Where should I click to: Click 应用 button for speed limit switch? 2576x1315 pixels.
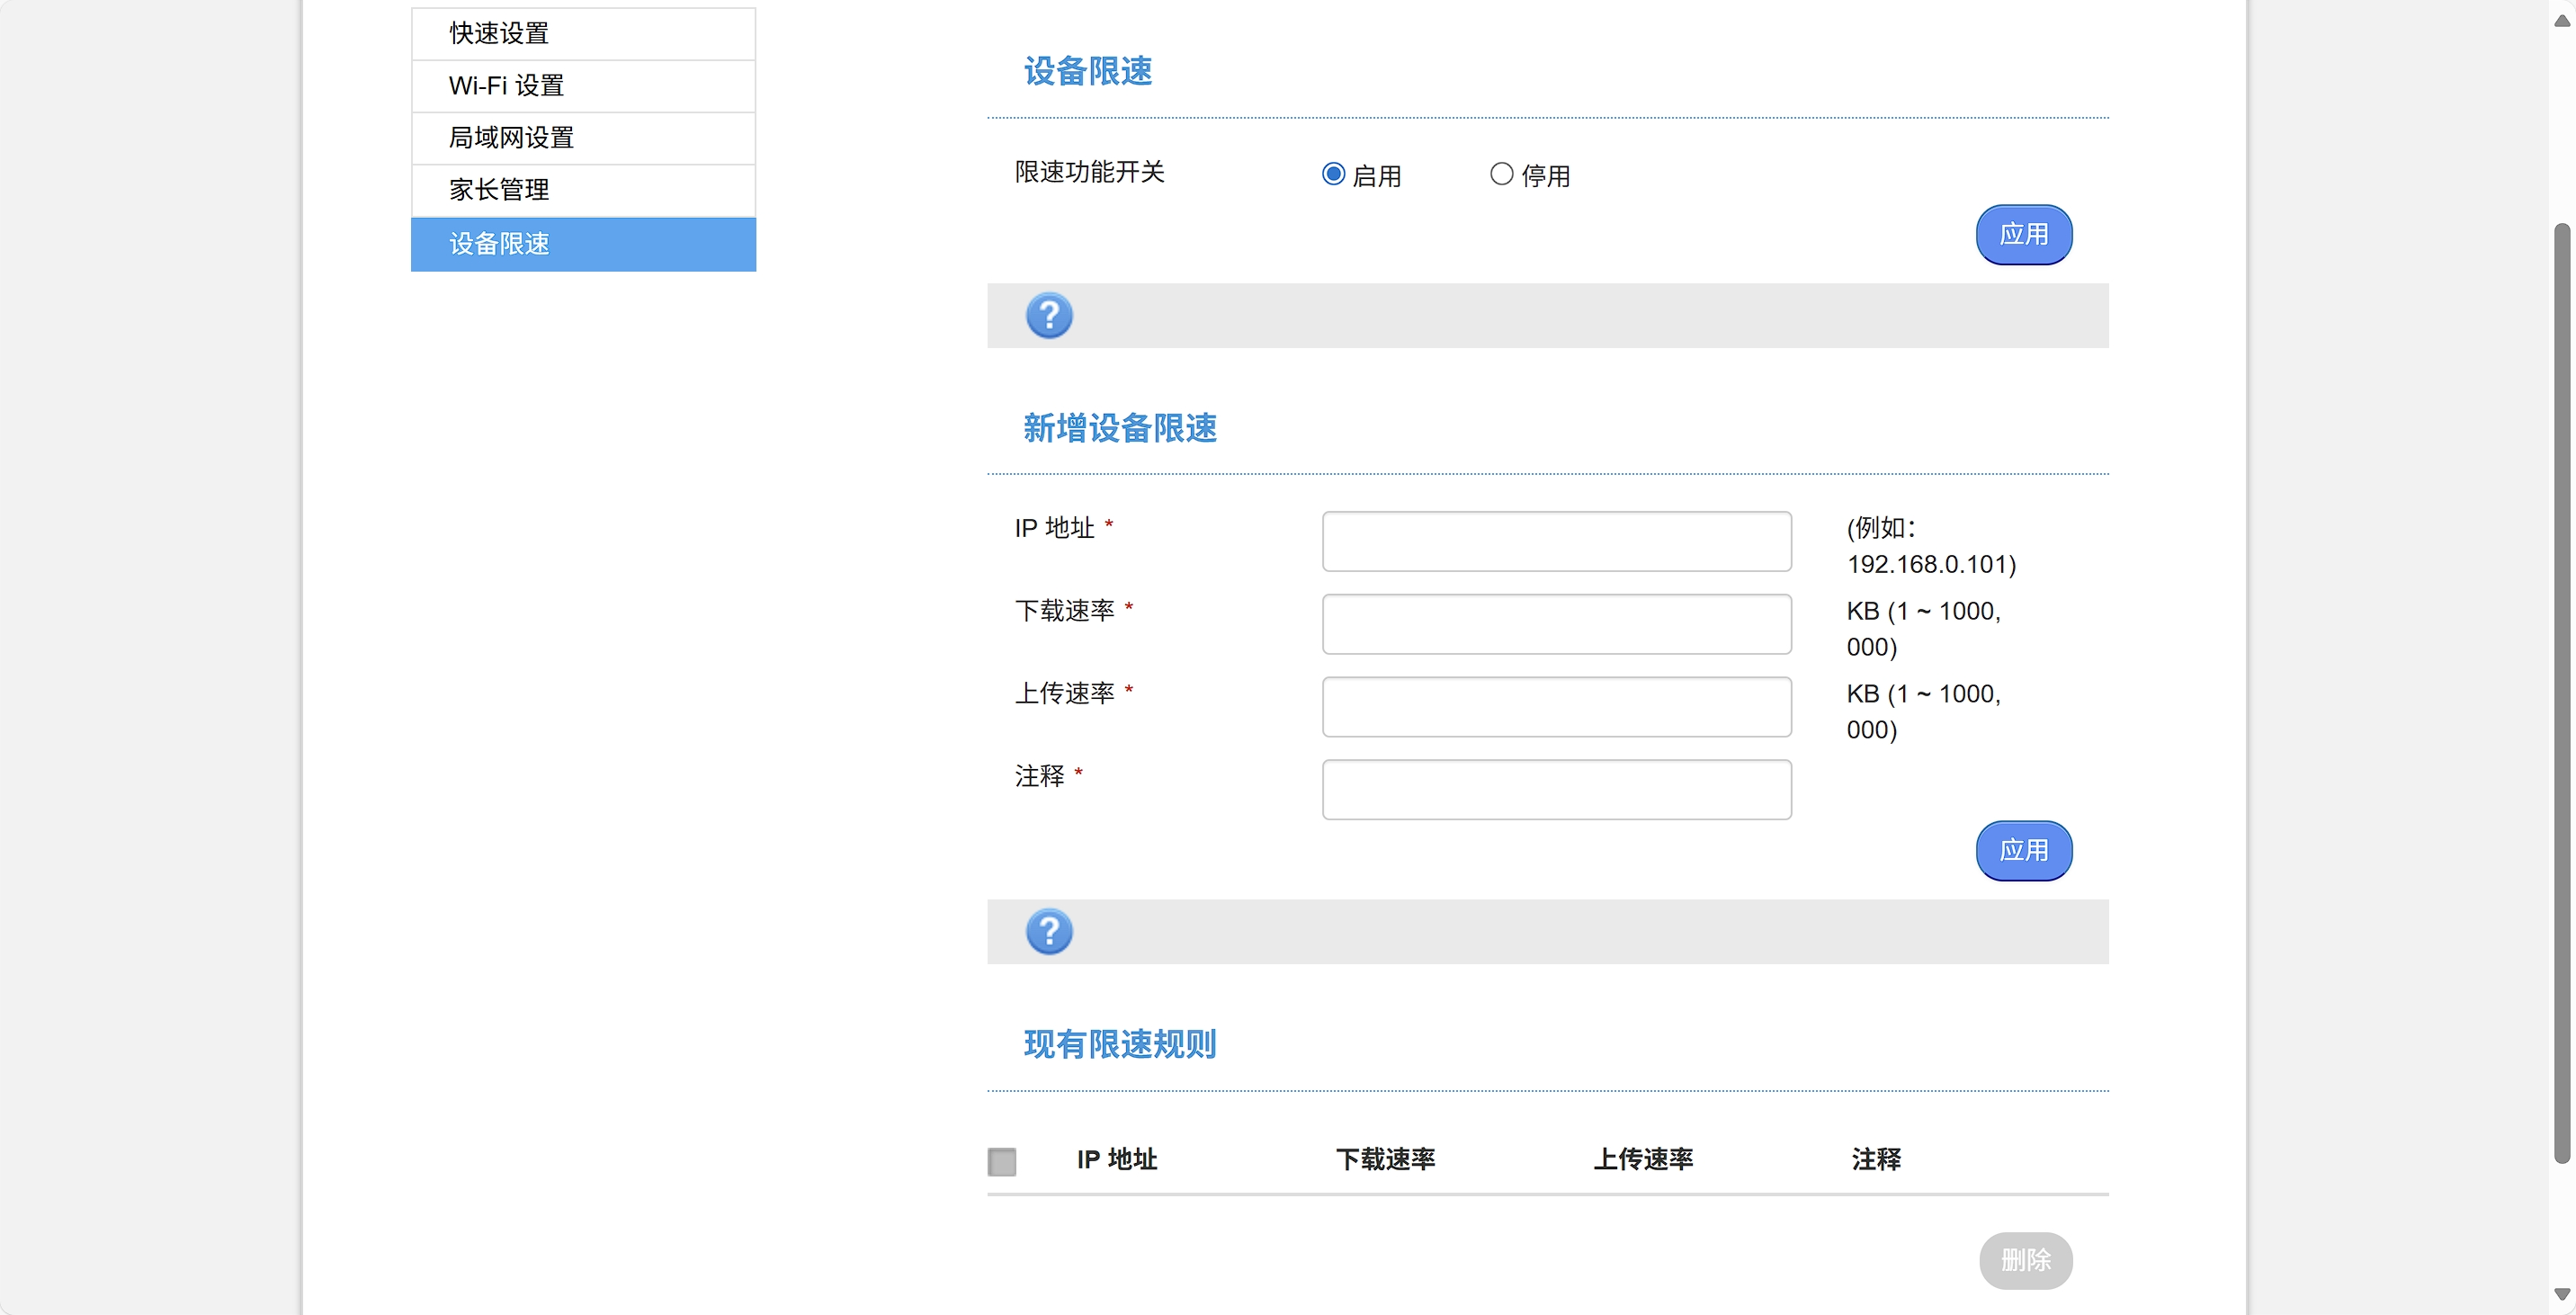(2024, 235)
